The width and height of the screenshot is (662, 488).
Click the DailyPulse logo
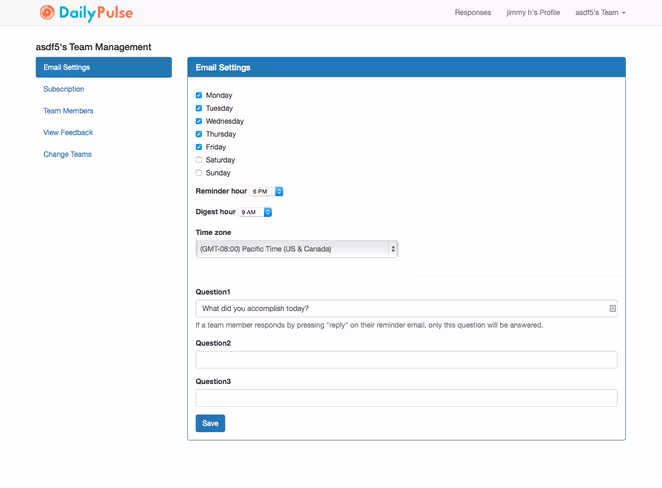[x=87, y=13]
